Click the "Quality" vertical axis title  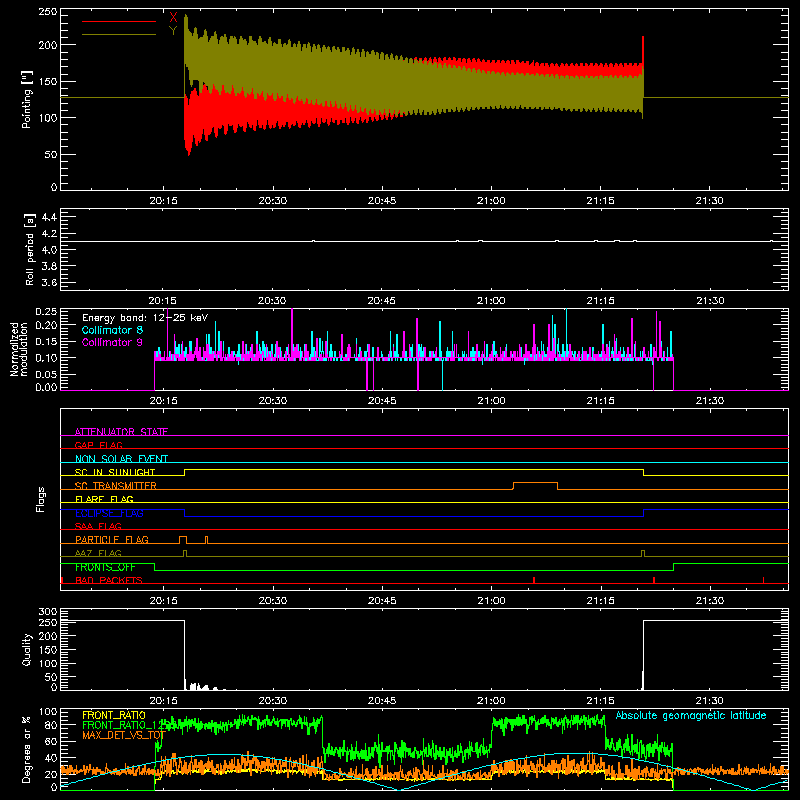27,649
